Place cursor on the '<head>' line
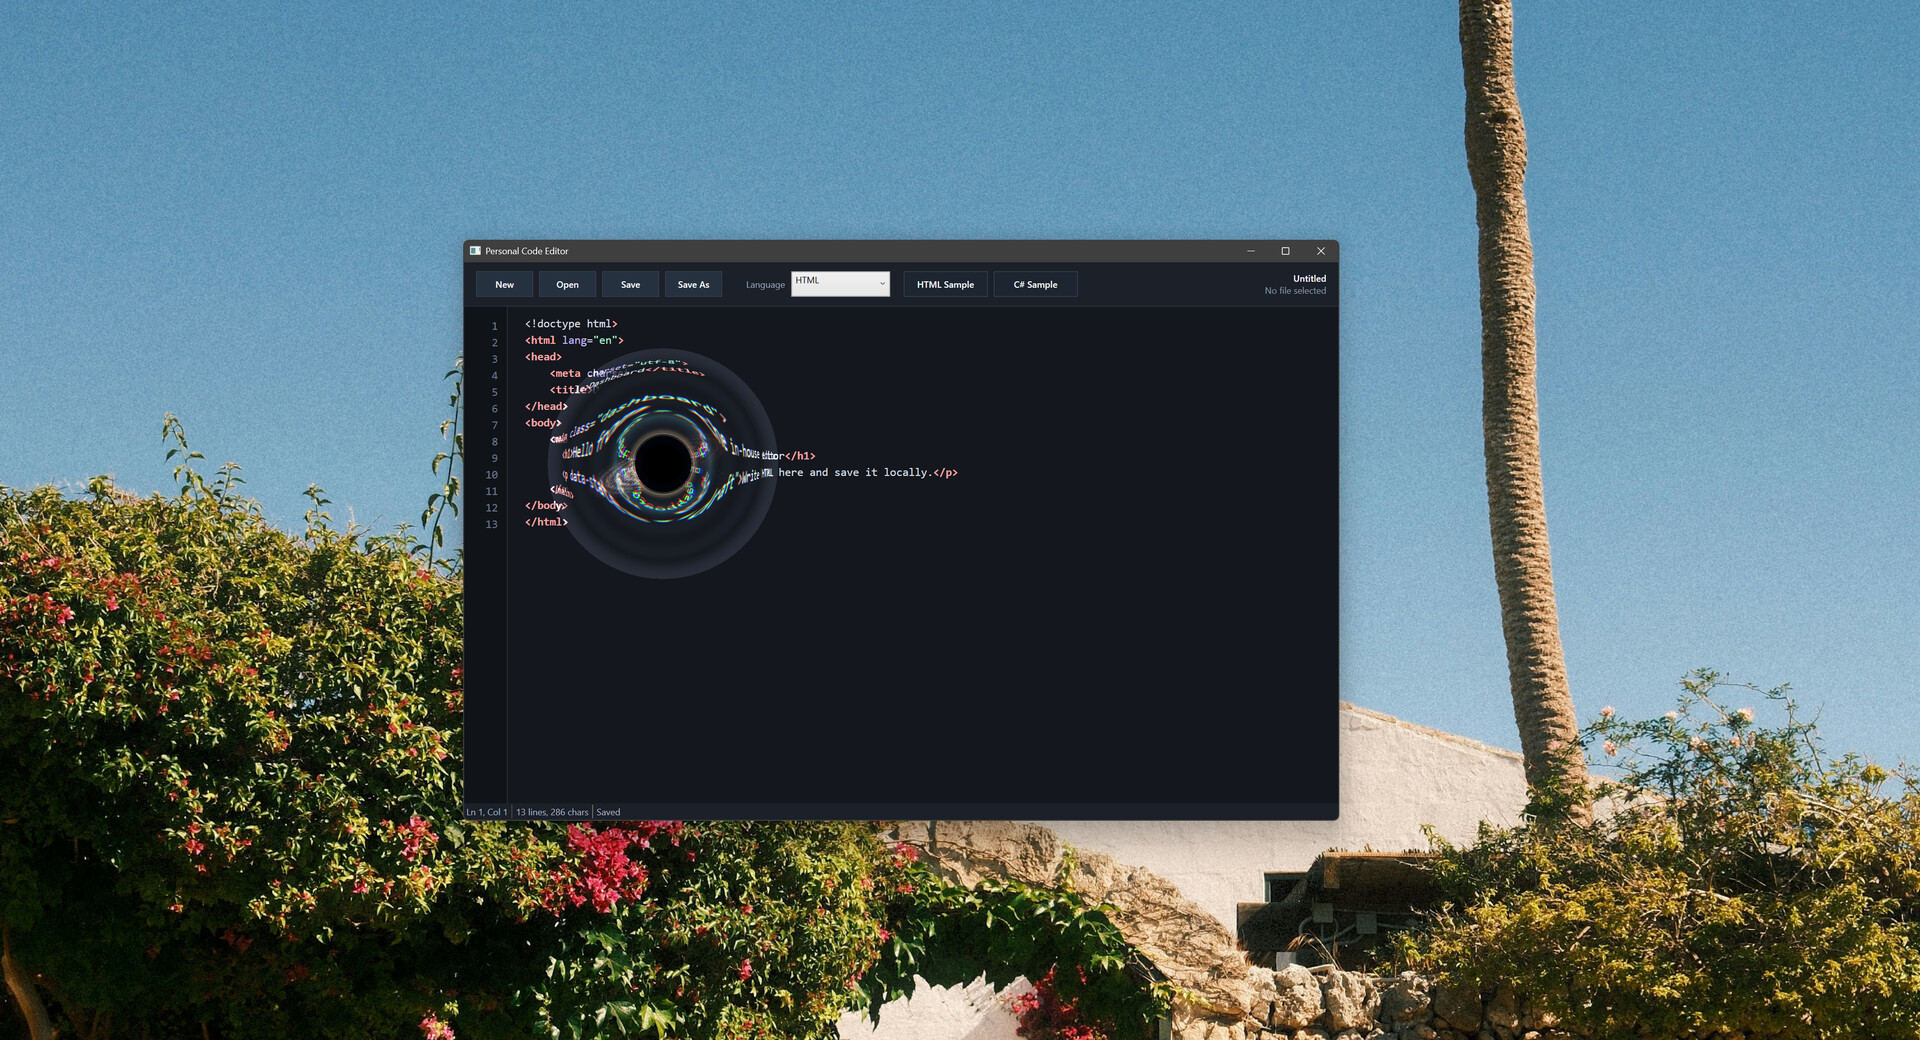The height and width of the screenshot is (1040, 1920). coord(543,357)
